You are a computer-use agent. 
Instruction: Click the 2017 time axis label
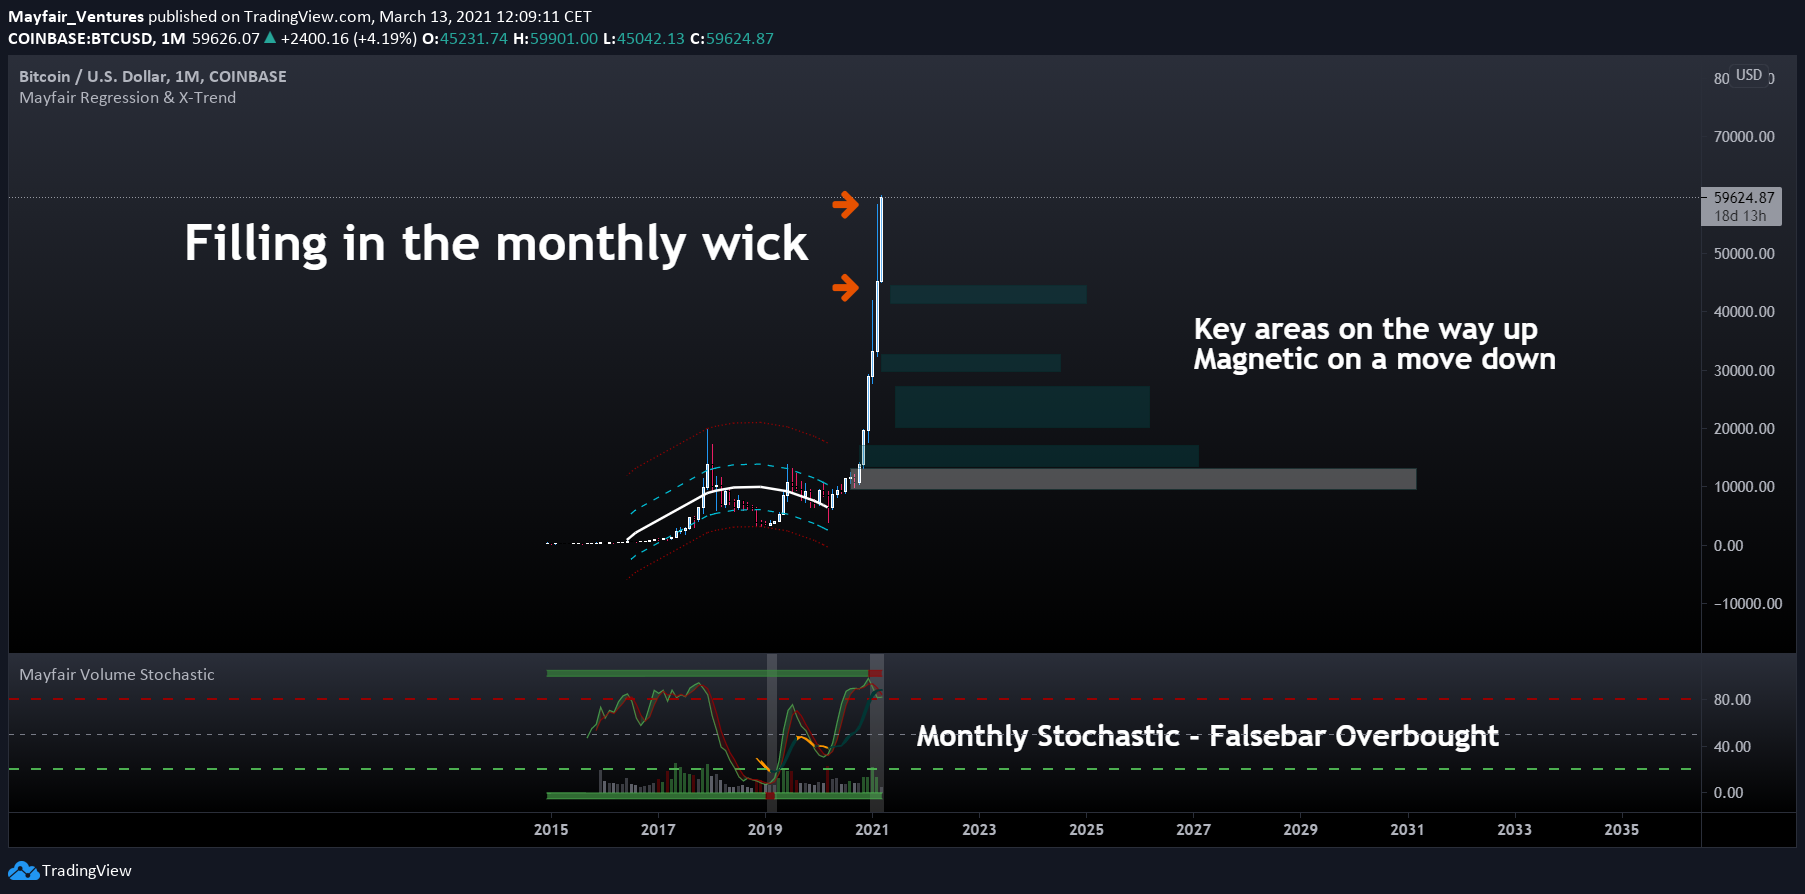tap(658, 830)
